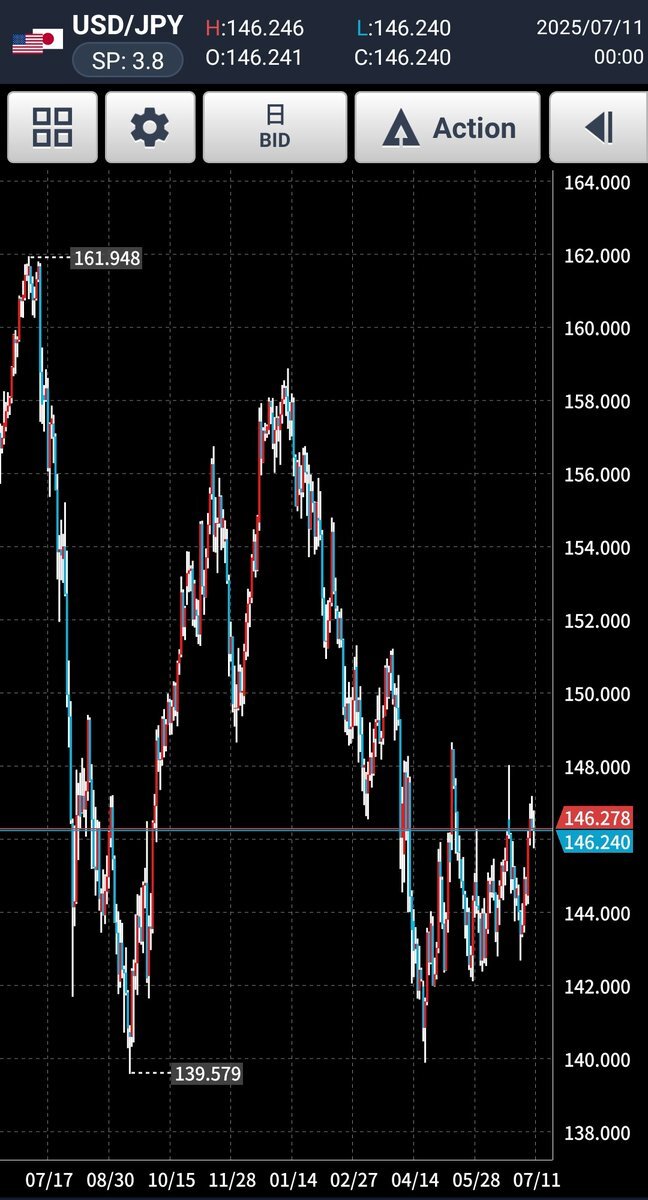
Task: Tap the 158.000 price axis label
Action: tap(597, 402)
